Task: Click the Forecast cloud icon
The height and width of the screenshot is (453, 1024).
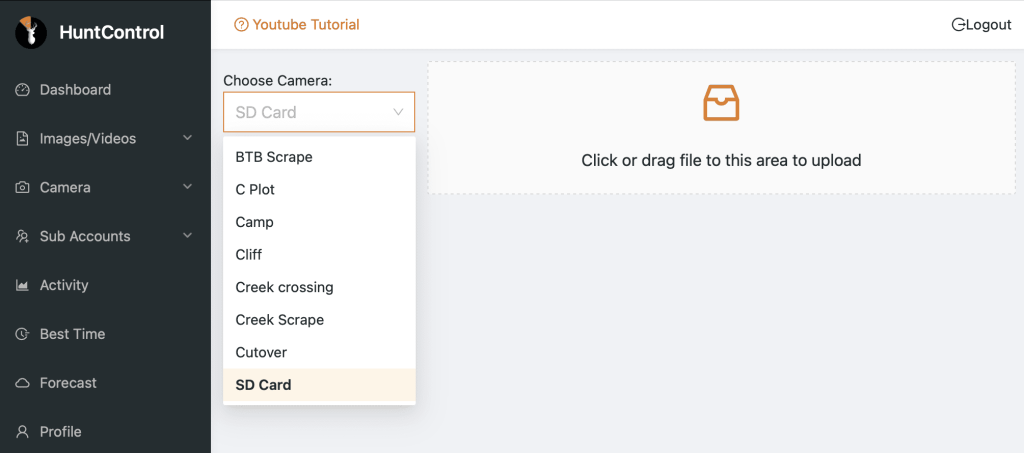Action: click(x=23, y=384)
